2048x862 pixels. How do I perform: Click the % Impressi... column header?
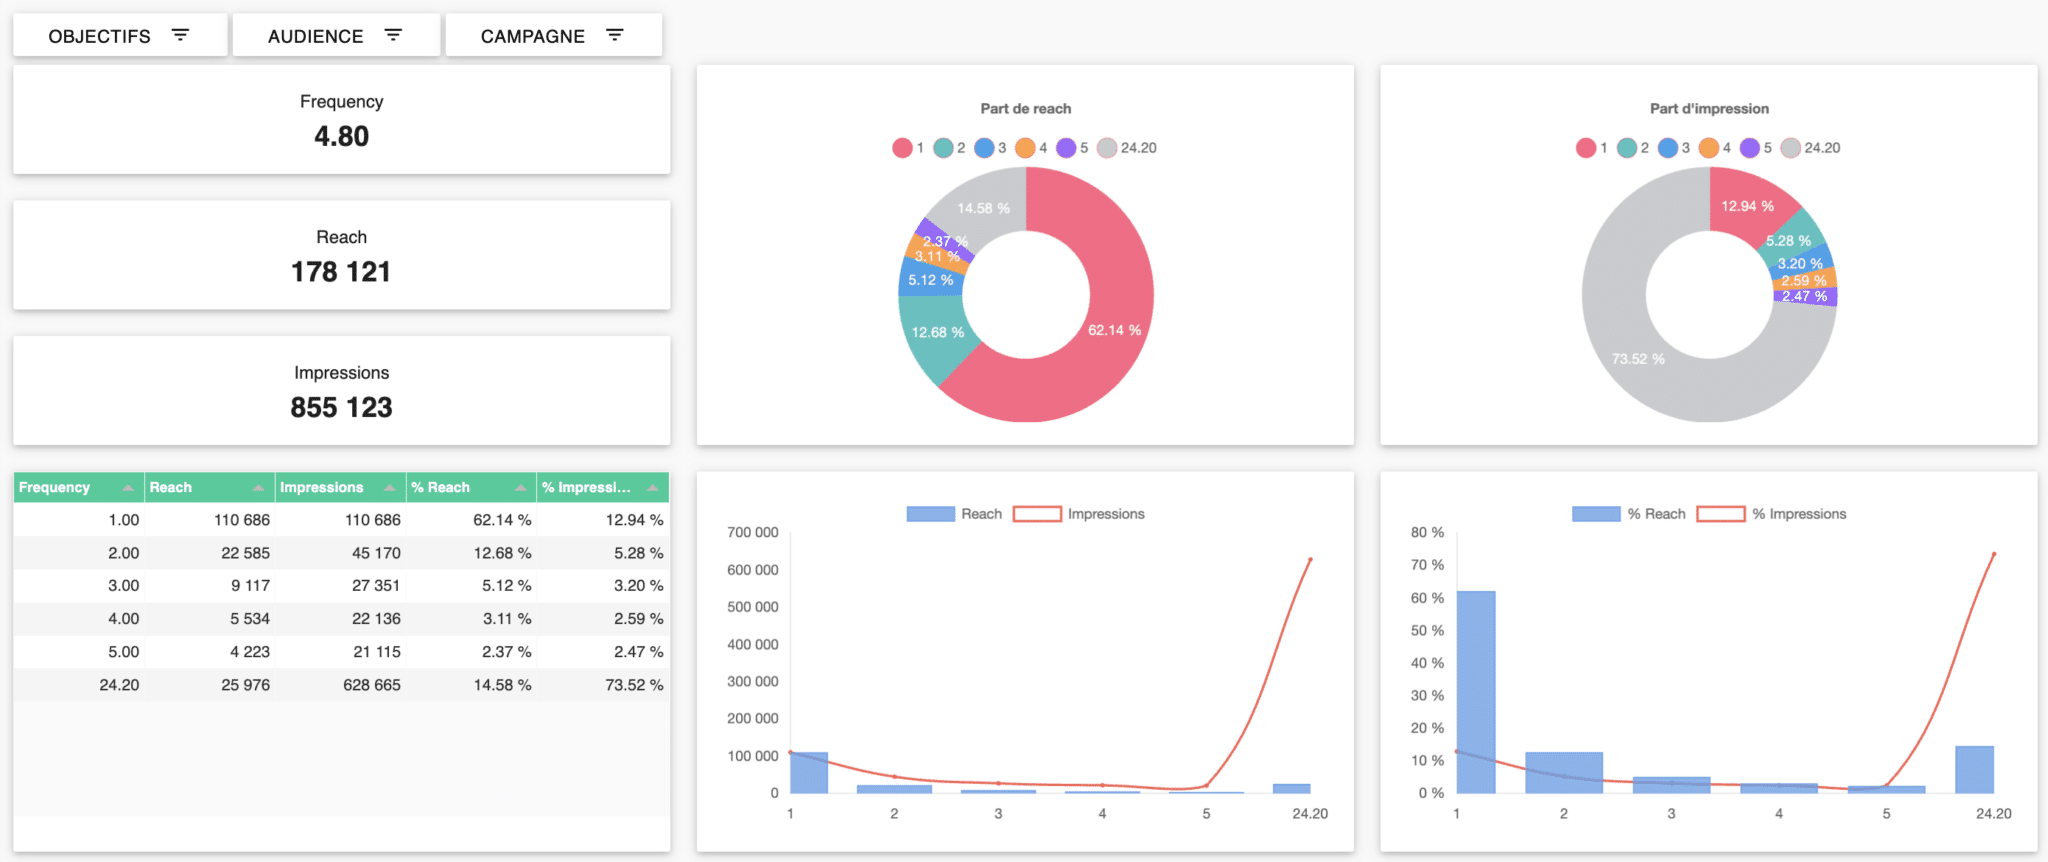(603, 487)
